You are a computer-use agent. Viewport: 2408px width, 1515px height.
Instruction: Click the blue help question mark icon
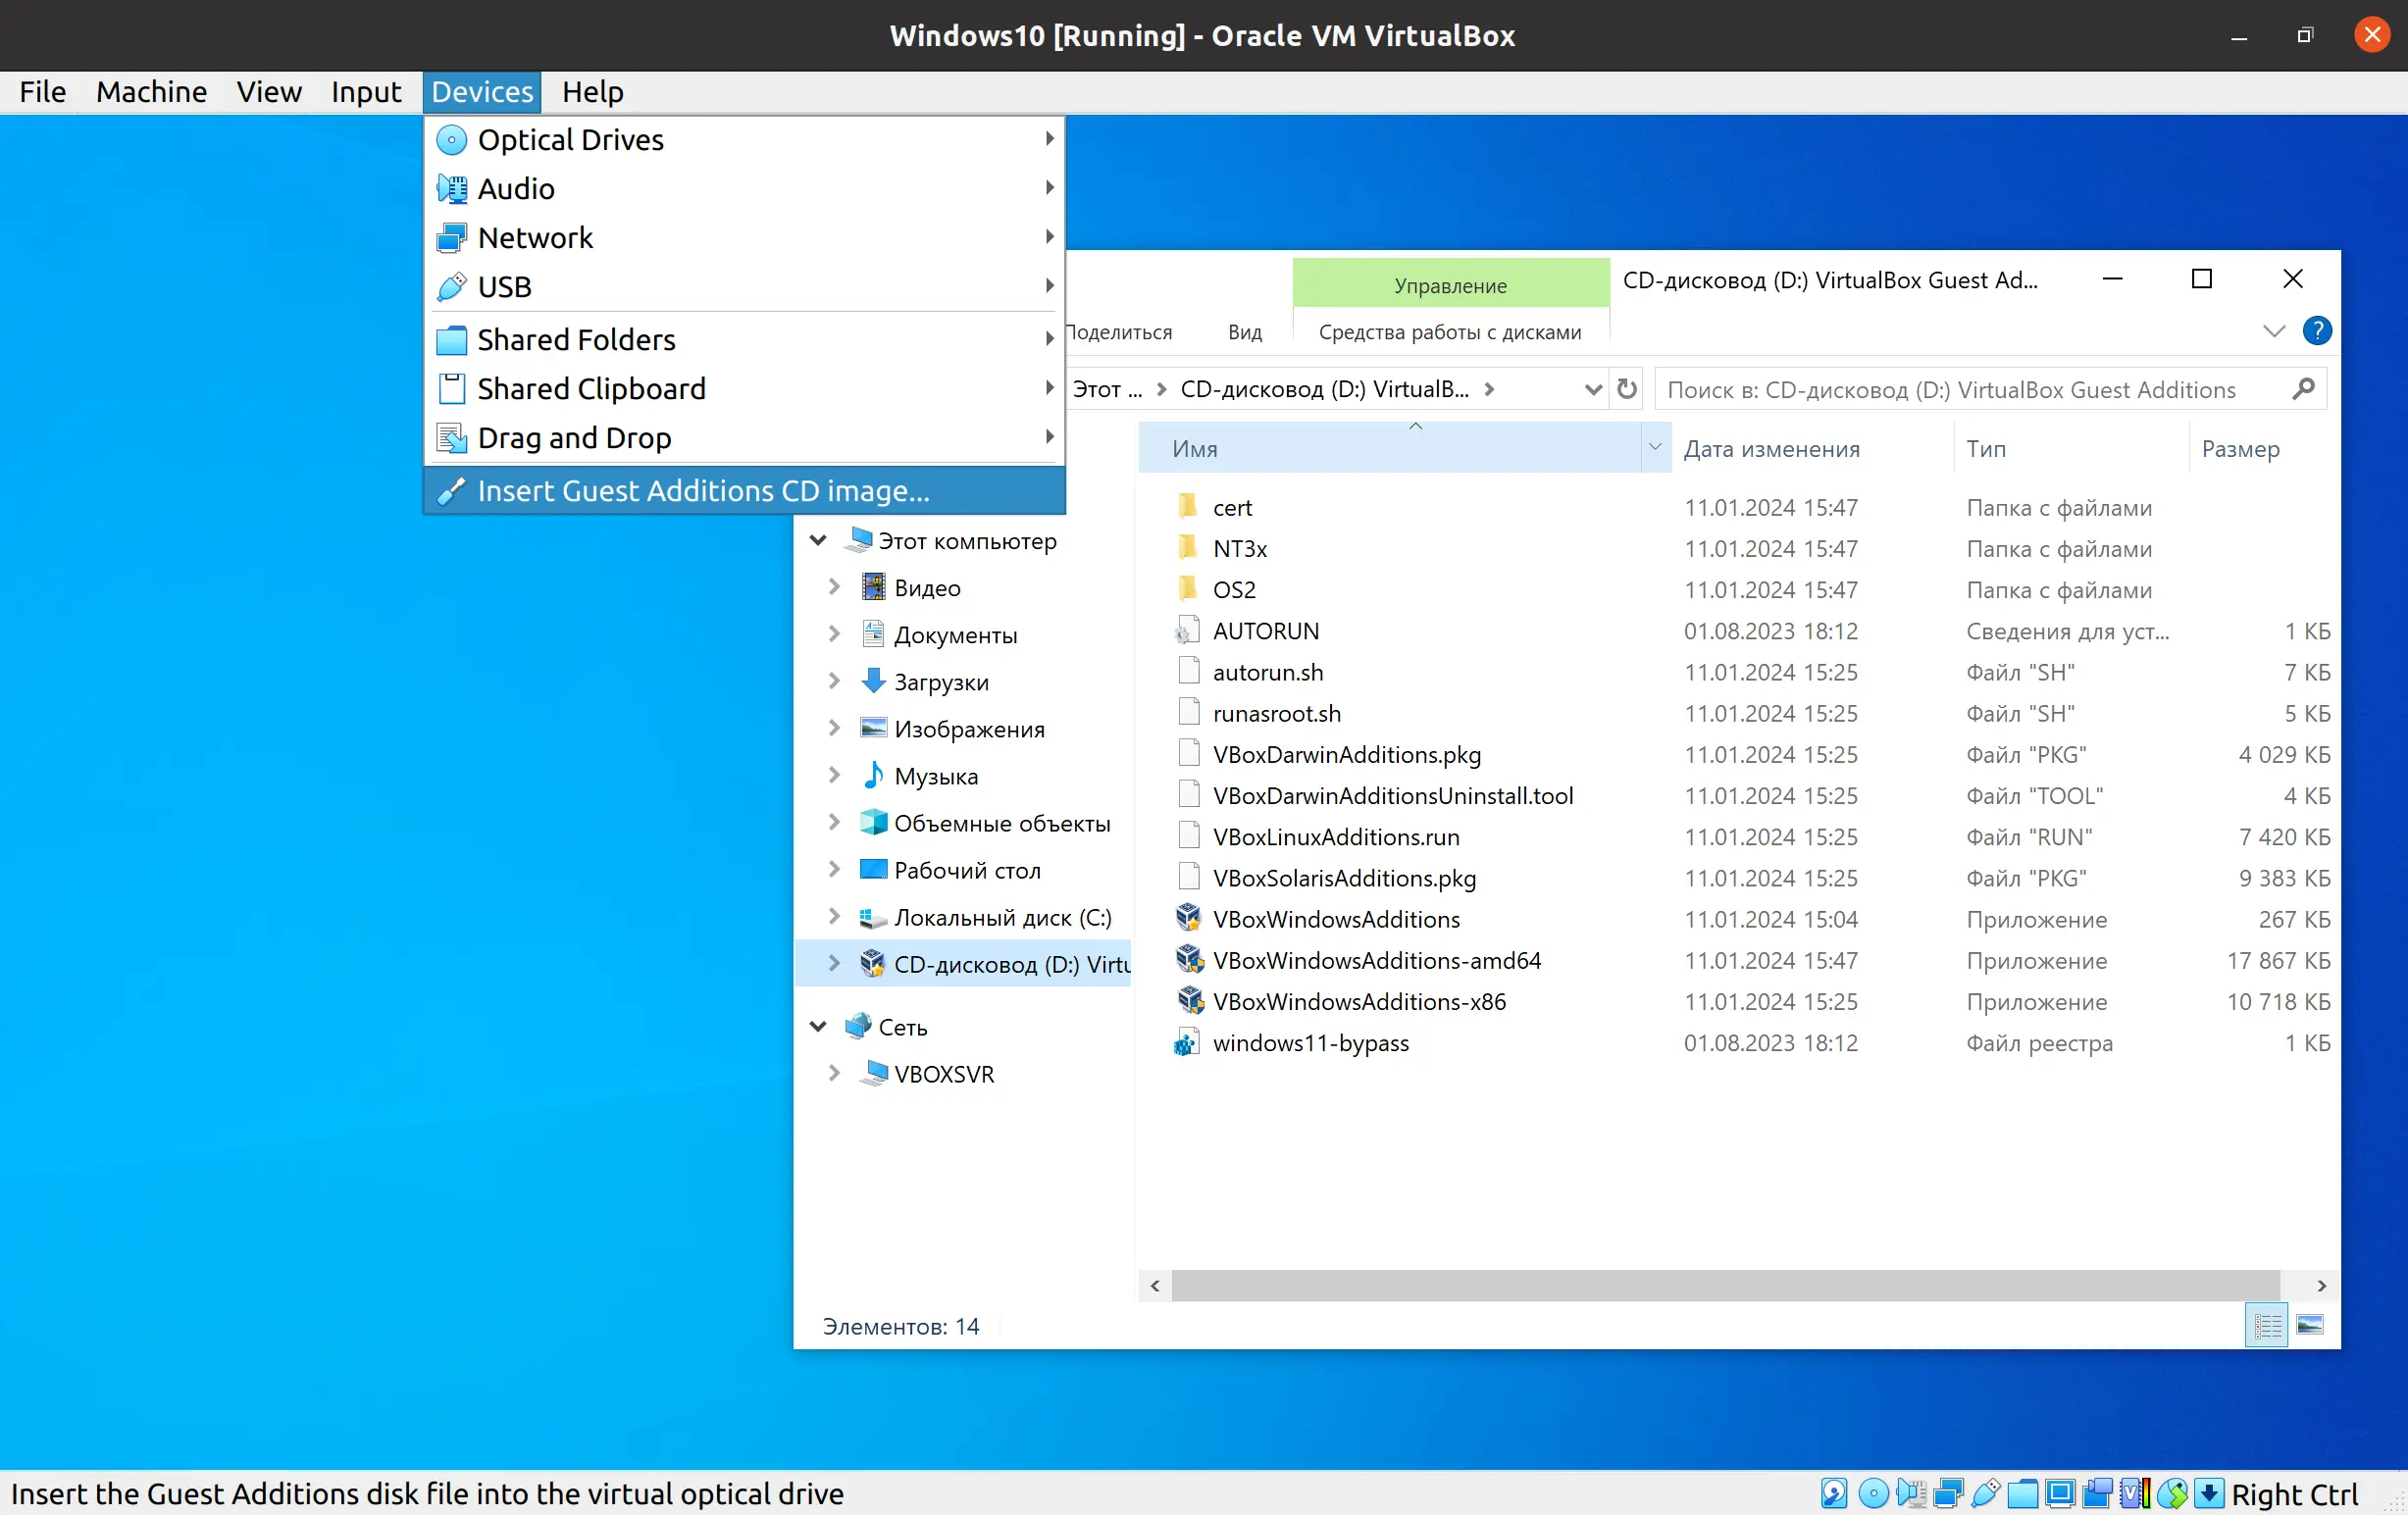pyautogui.click(x=2316, y=331)
